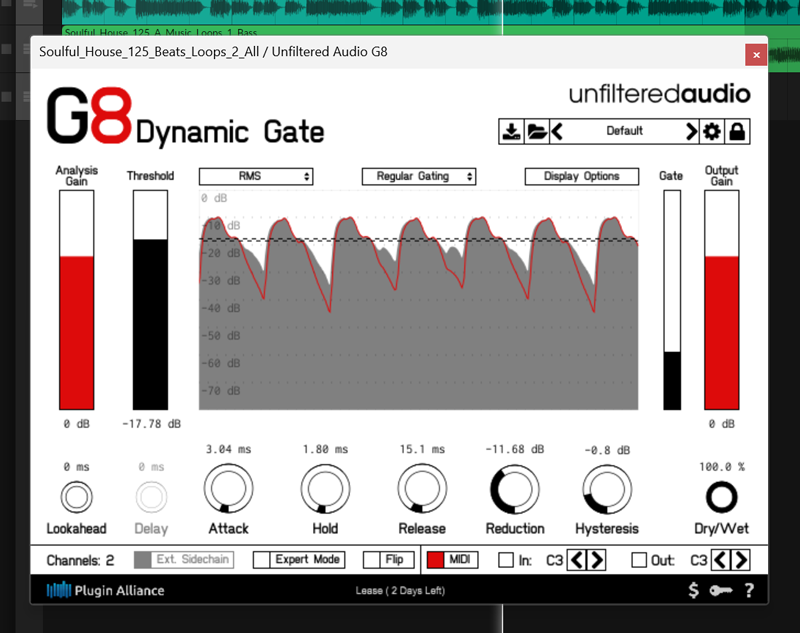This screenshot has width=800, height=633.
Task: Click the Channels: 2 label
Action: tap(80, 560)
